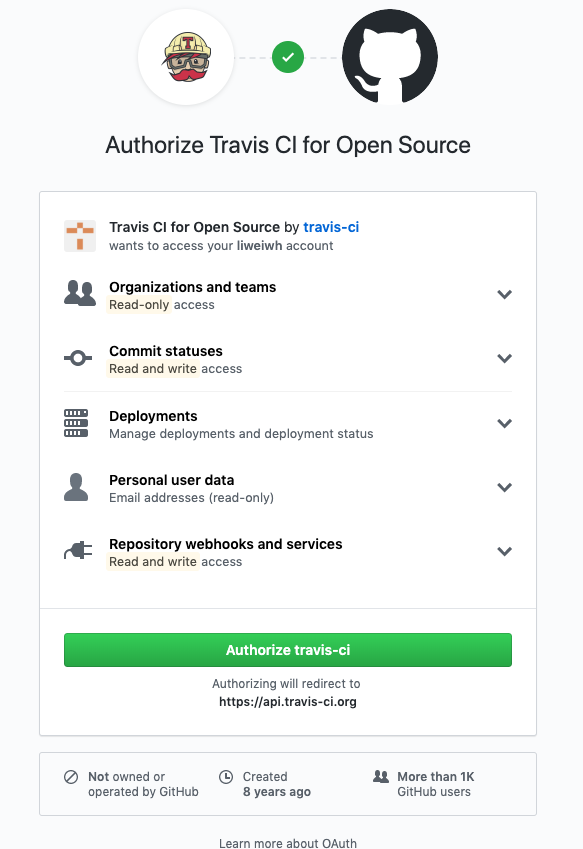Click the Organizations and teams people icon
Viewport: 583px width, 849px height.
point(80,293)
